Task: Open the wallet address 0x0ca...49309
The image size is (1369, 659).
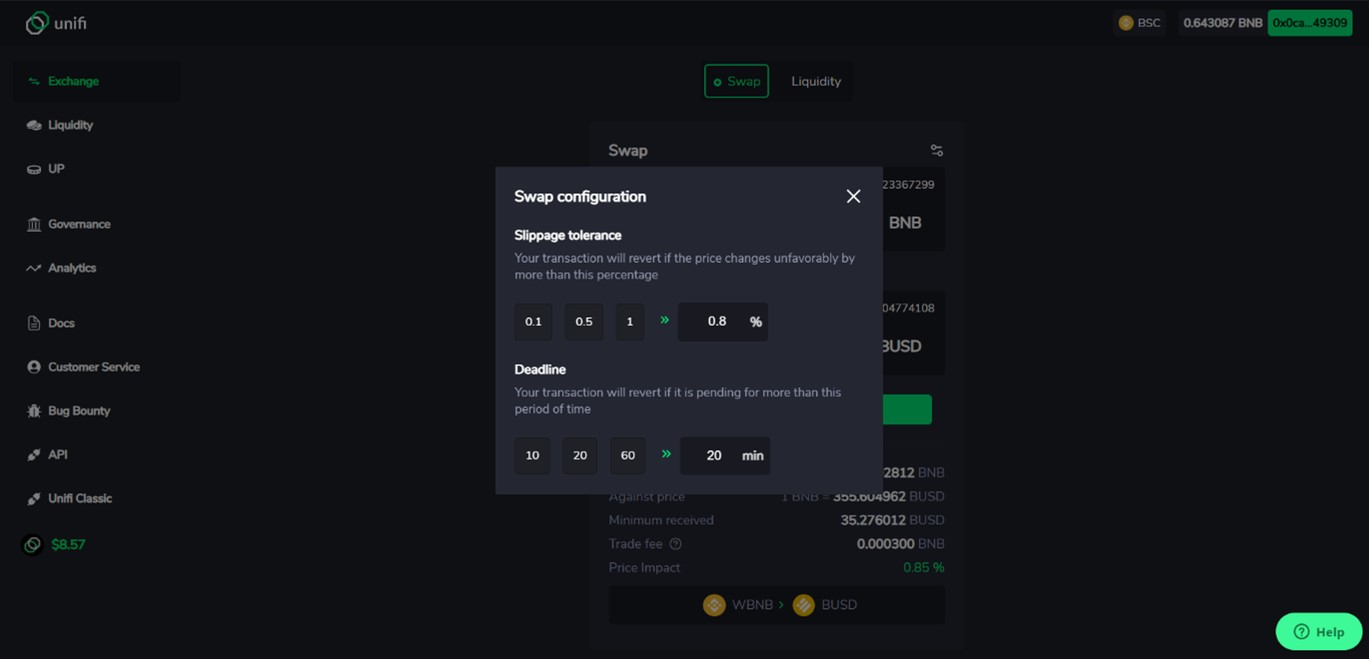Action: (x=1310, y=23)
